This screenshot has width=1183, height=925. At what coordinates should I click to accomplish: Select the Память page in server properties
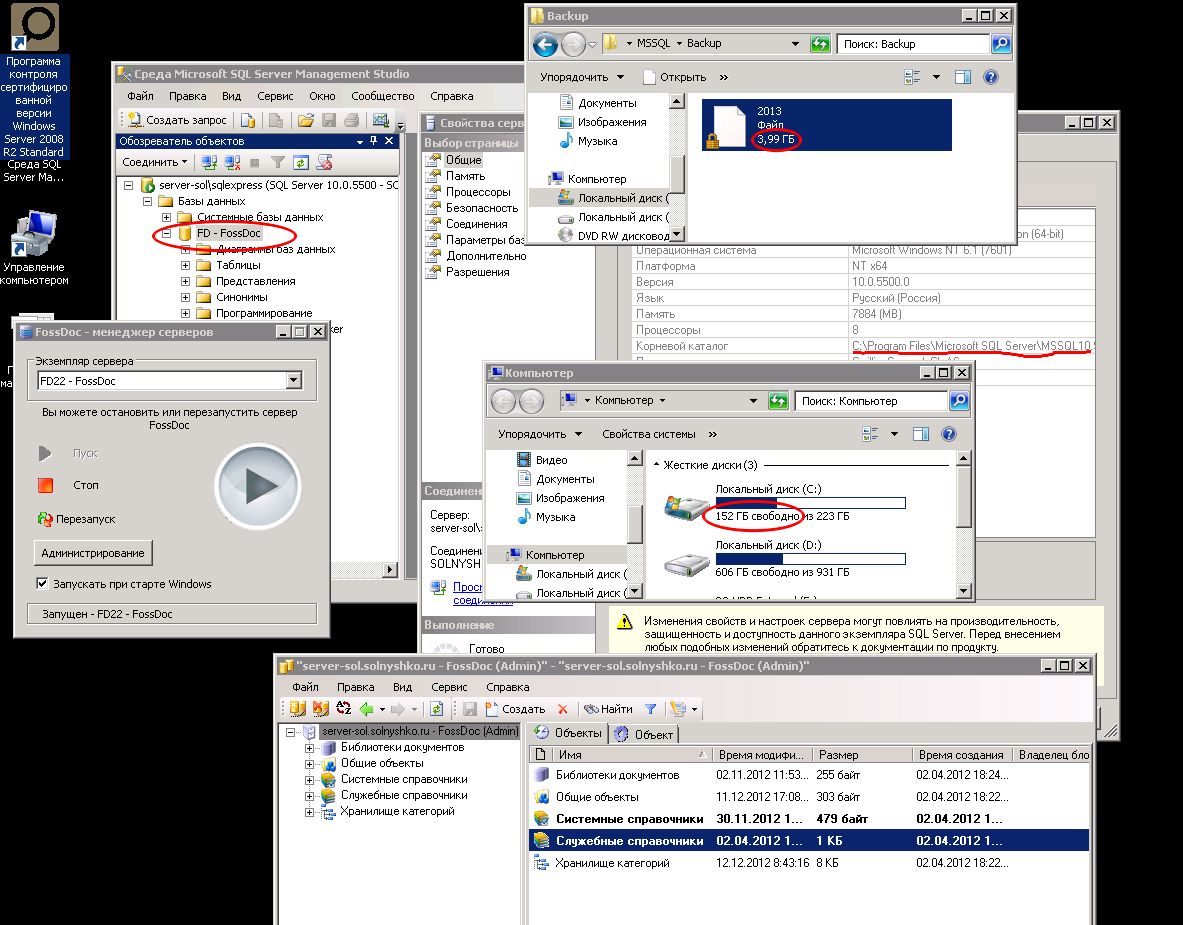(465, 176)
